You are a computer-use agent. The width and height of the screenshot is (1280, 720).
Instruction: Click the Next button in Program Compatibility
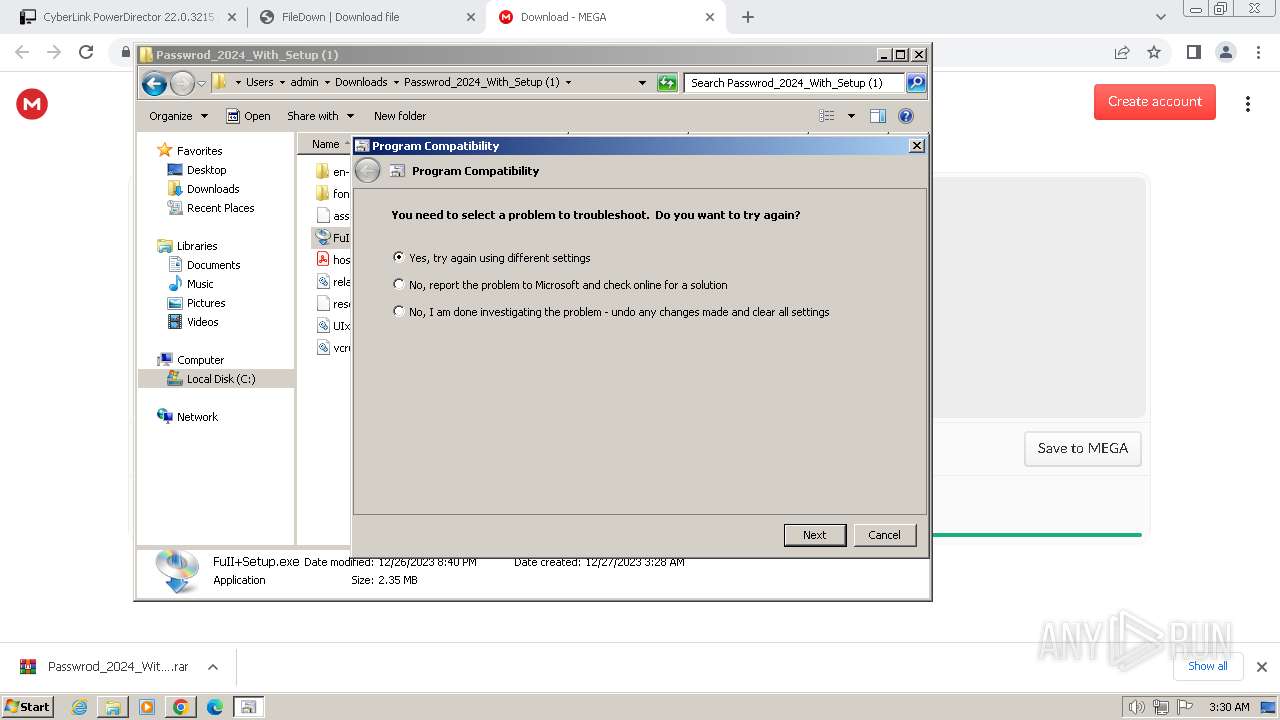pos(814,535)
